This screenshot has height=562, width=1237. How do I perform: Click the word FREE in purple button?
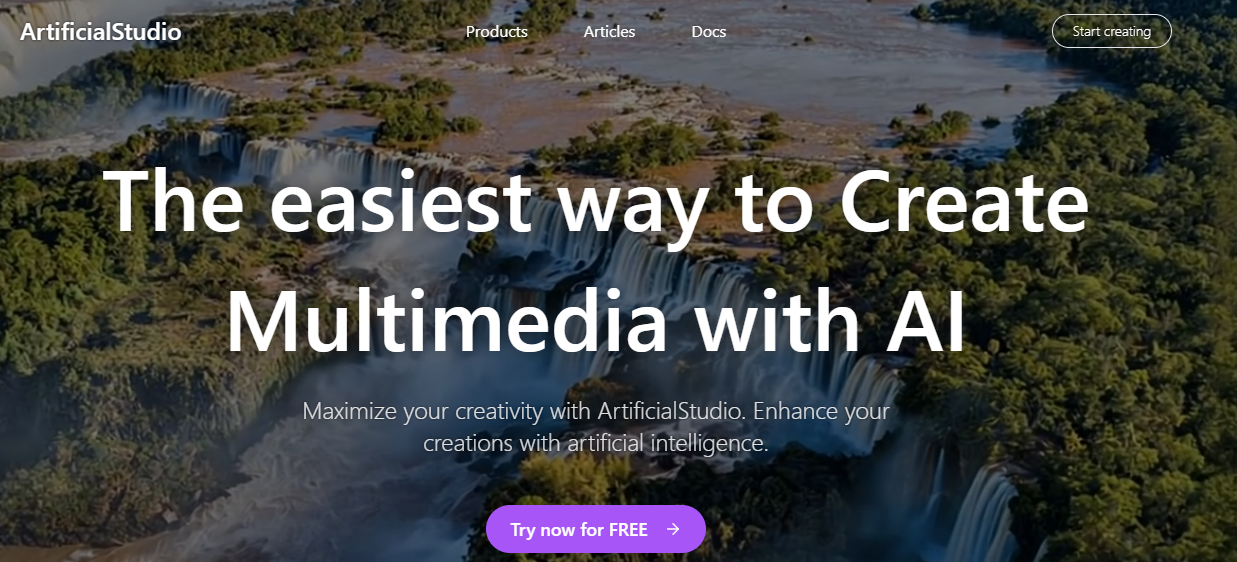point(628,530)
